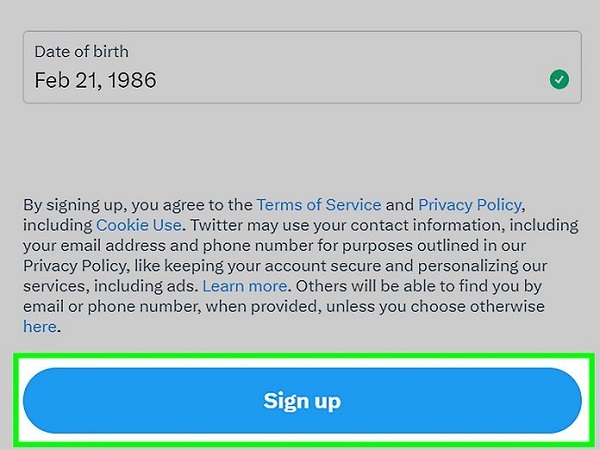Click the Date of birth field
Screen dimensions: 600x450
[x=302, y=67]
